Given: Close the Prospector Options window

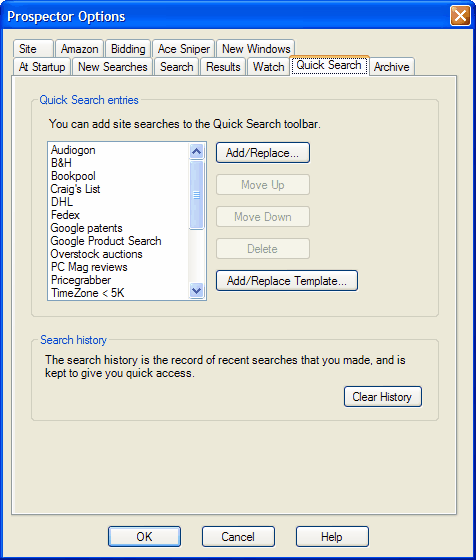Looking at the screenshot, I should [x=460, y=16].
